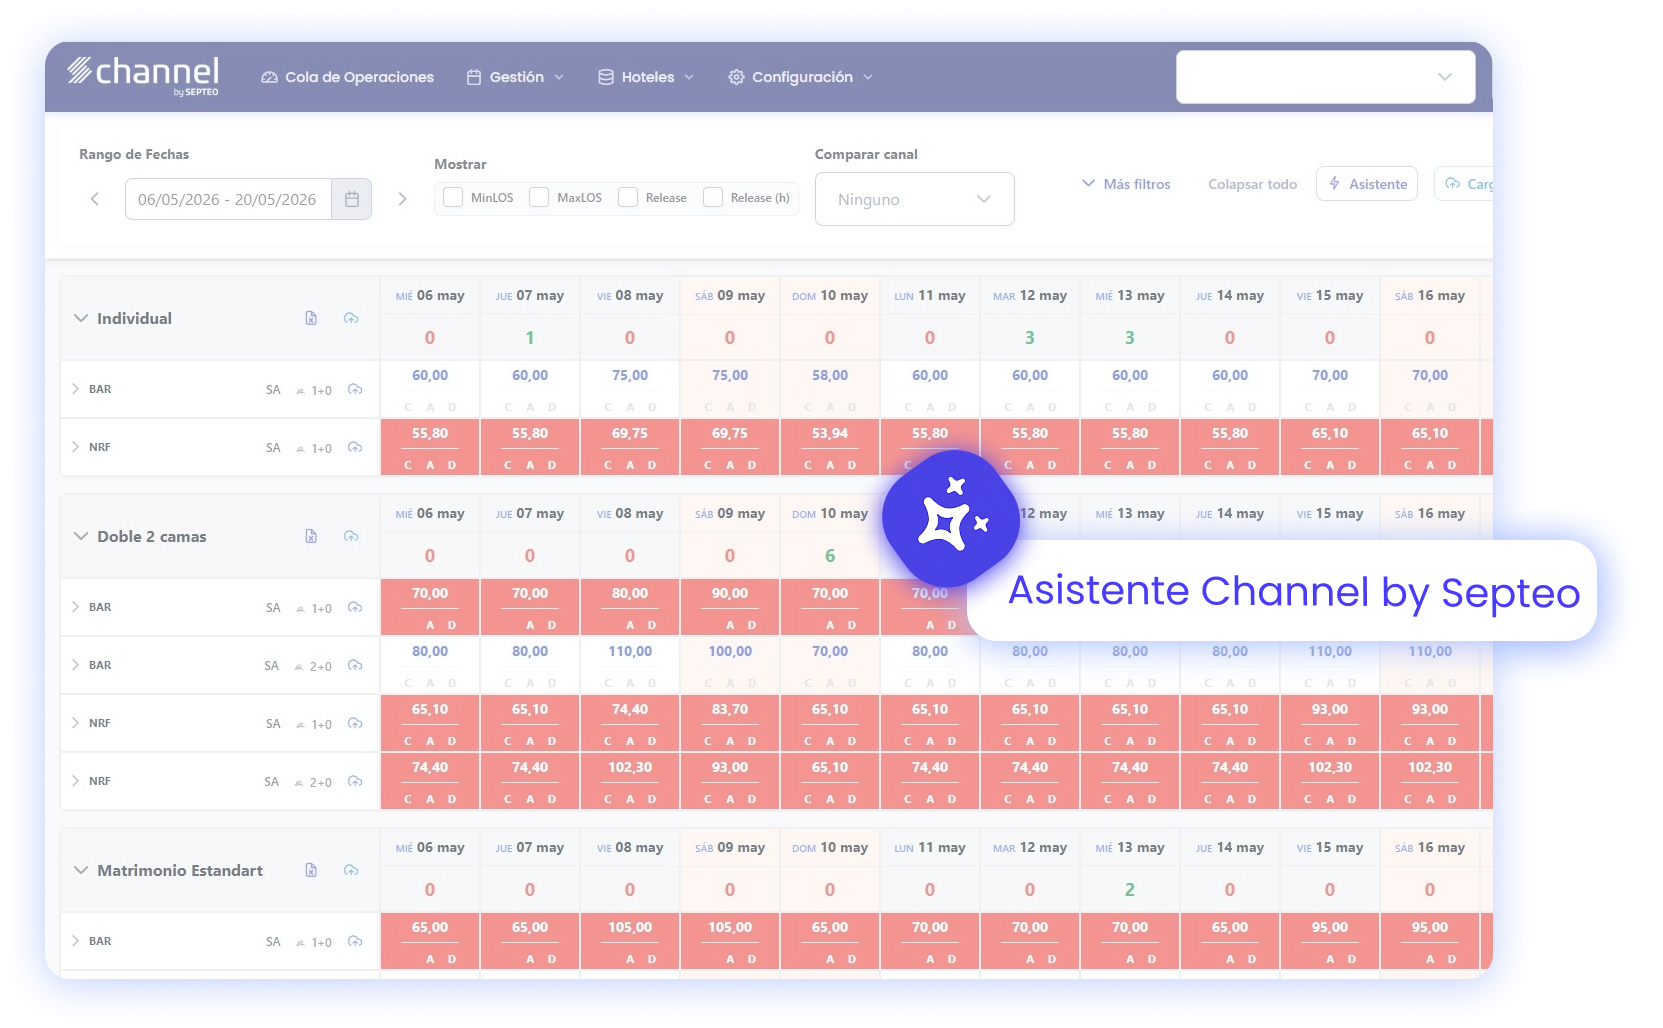Open the Comparar canal Ninguno dropdown

[x=914, y=199]
